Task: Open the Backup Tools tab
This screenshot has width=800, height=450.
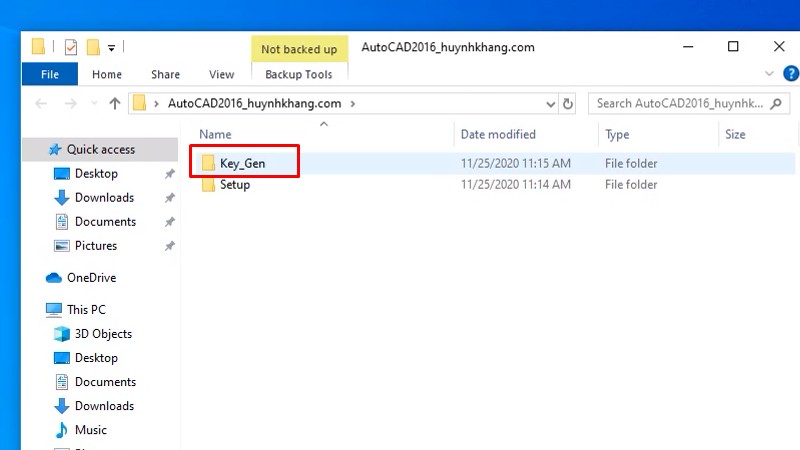Action: pos(299,74)
